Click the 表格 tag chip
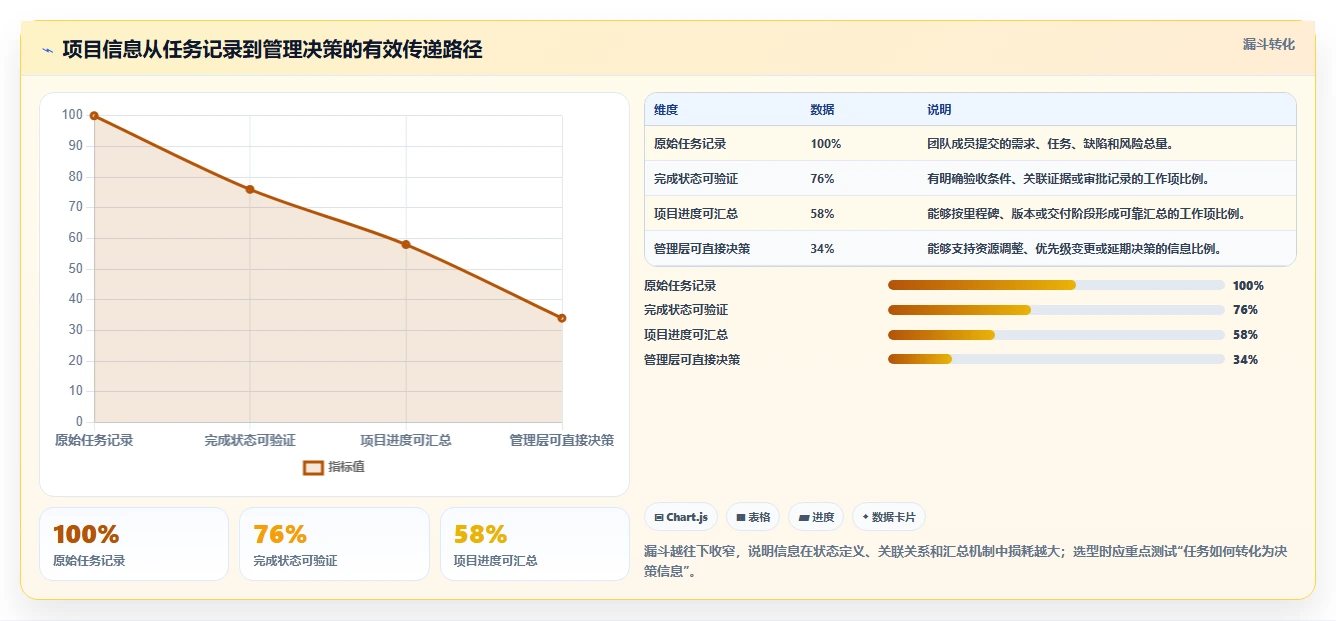Screen dimensions: 1336x621 tap(753, 517)
